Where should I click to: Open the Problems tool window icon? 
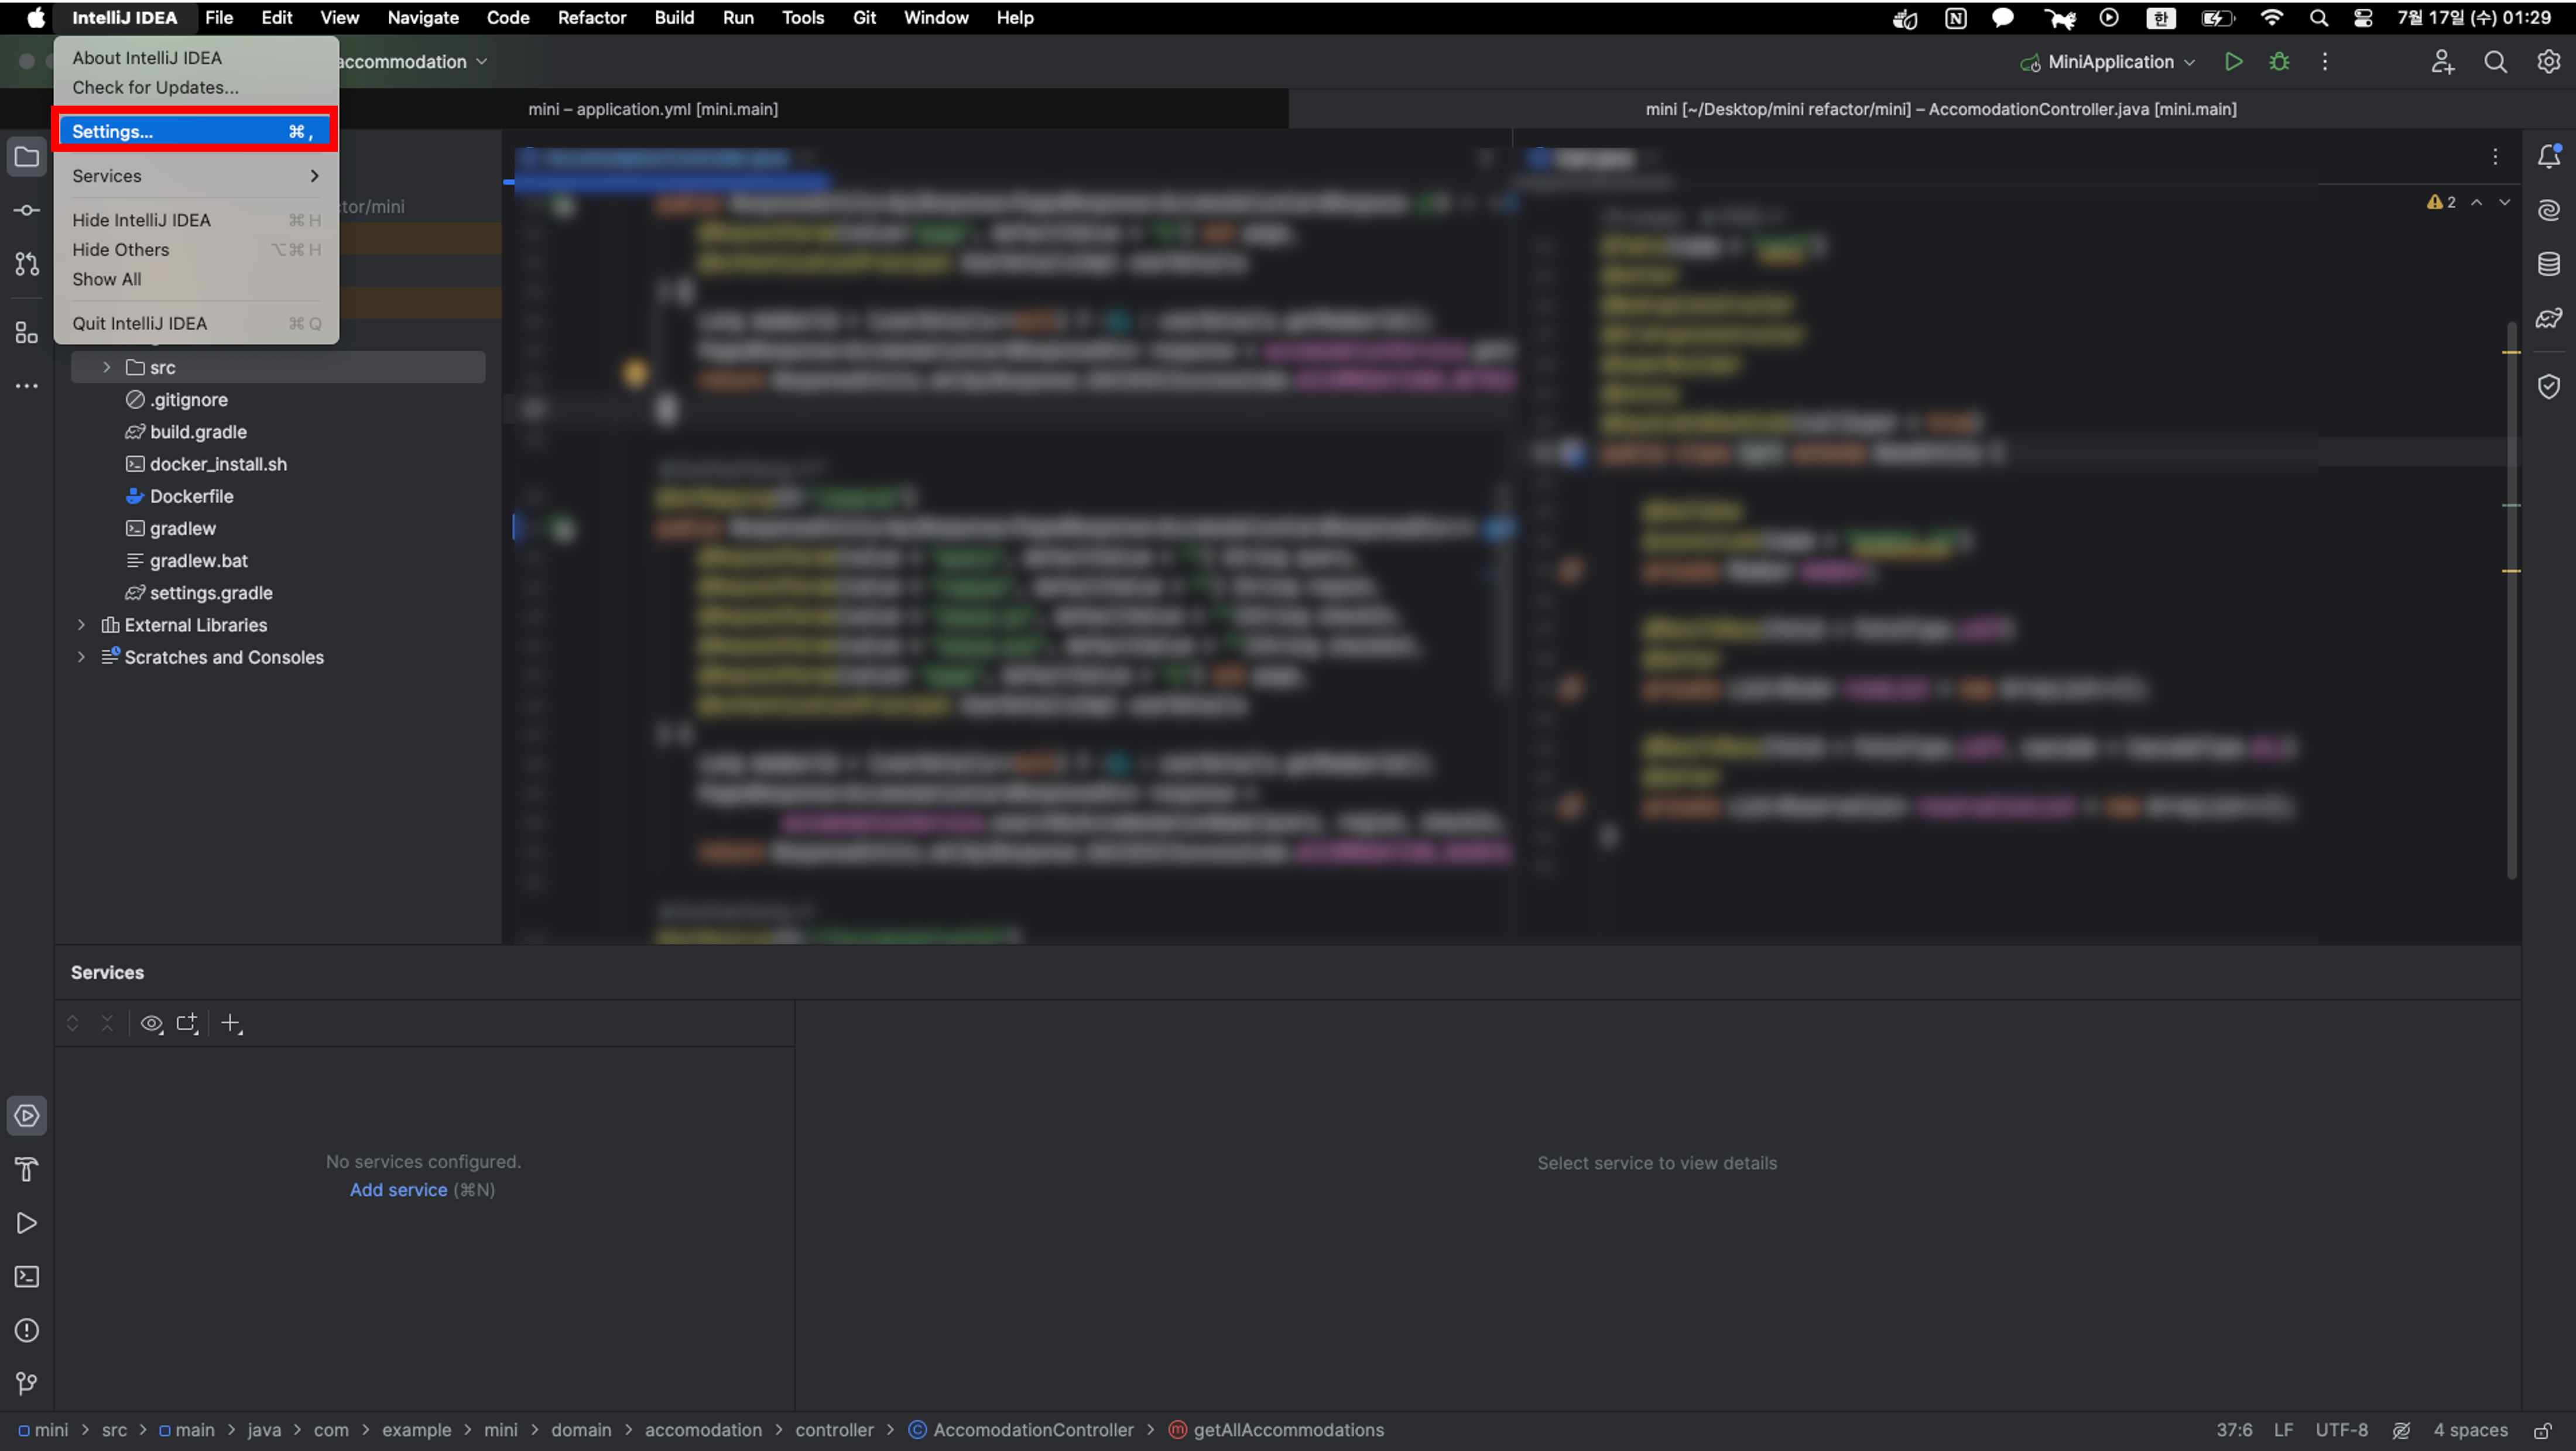coord(27,1331)
